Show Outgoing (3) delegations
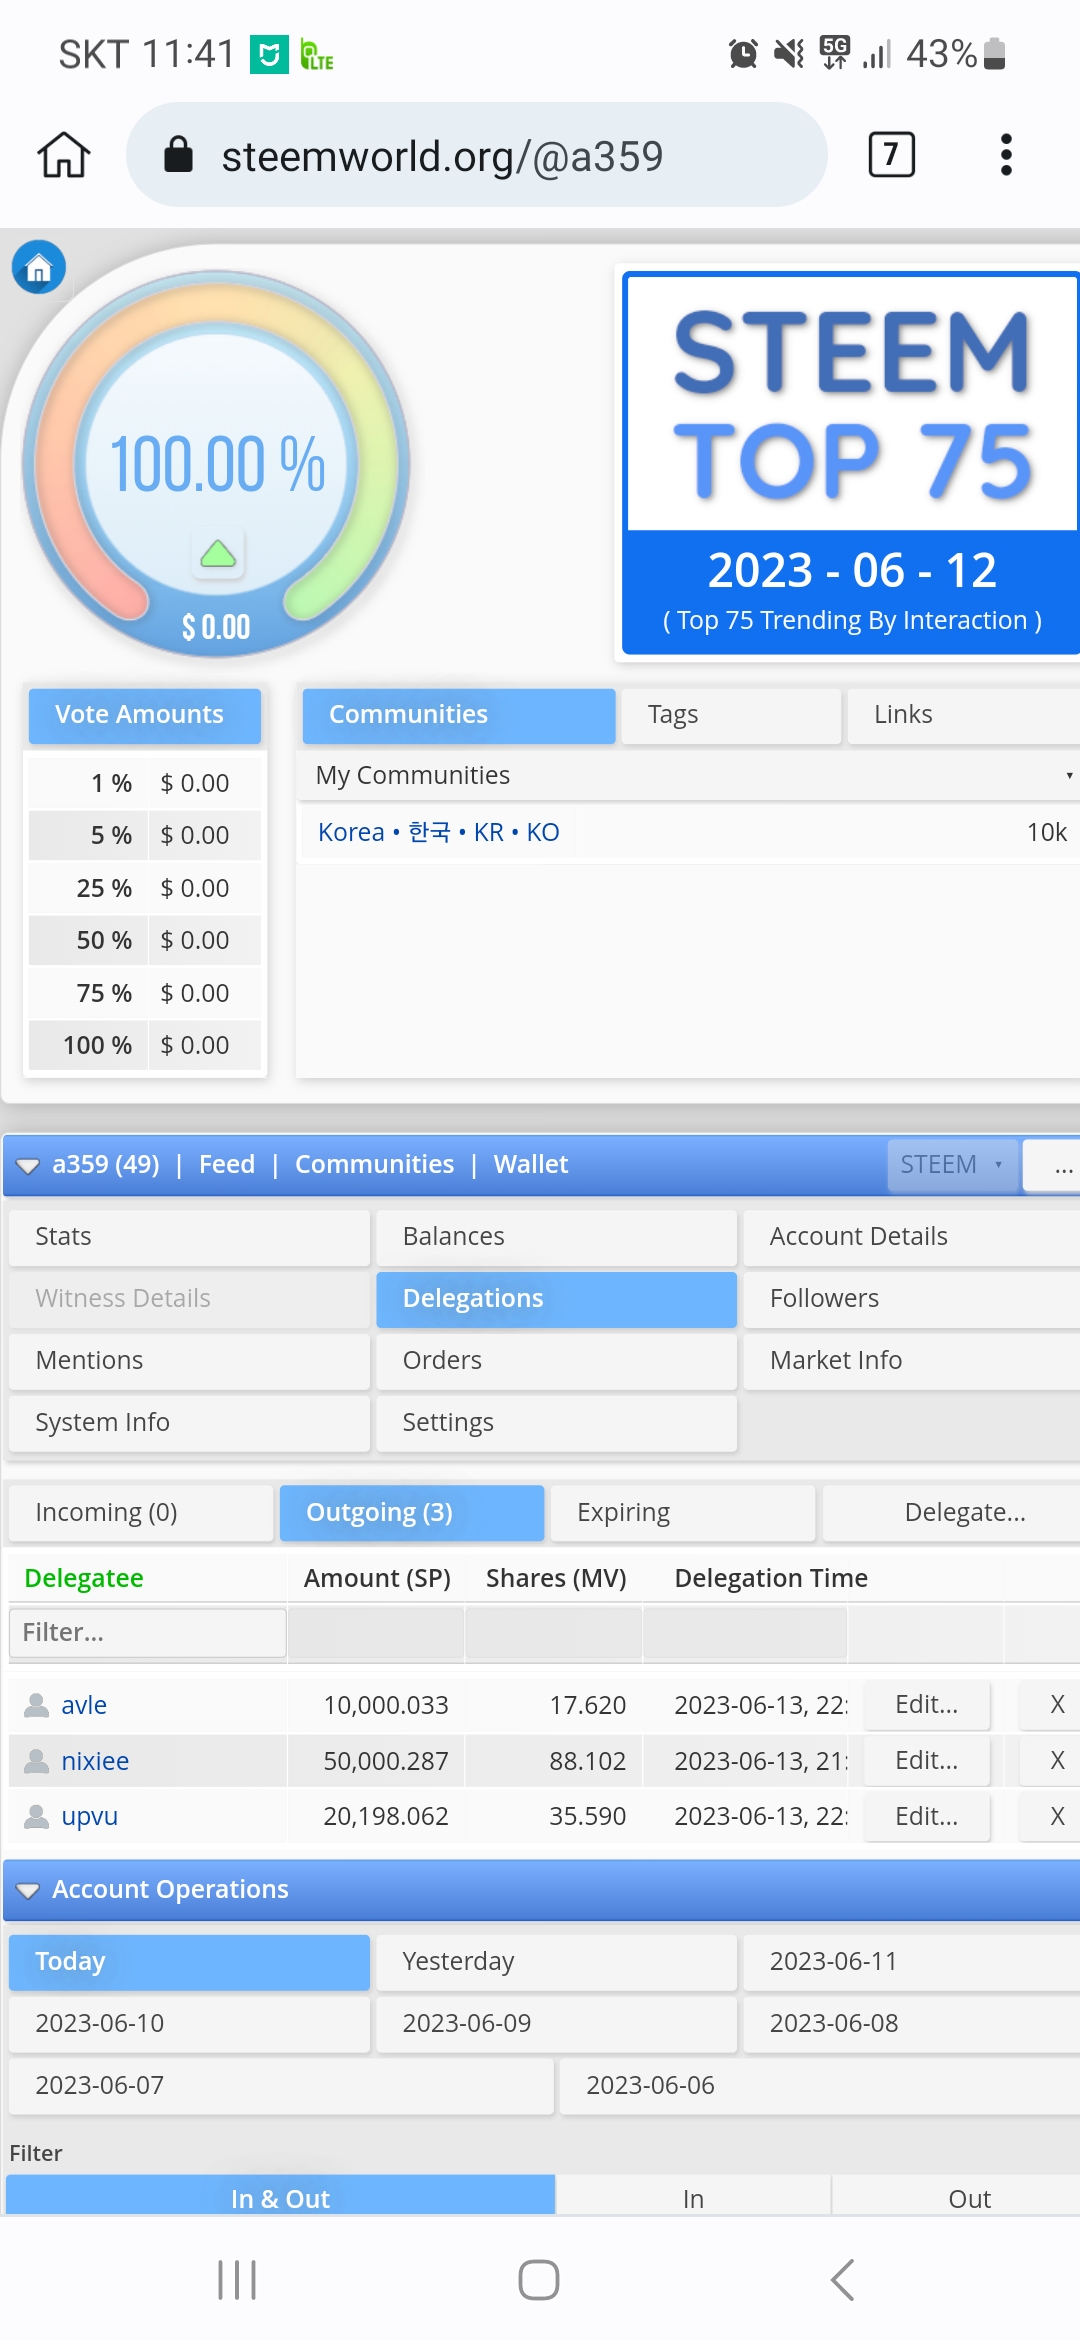1080x2340 pixels. [x=412, y=1513]
